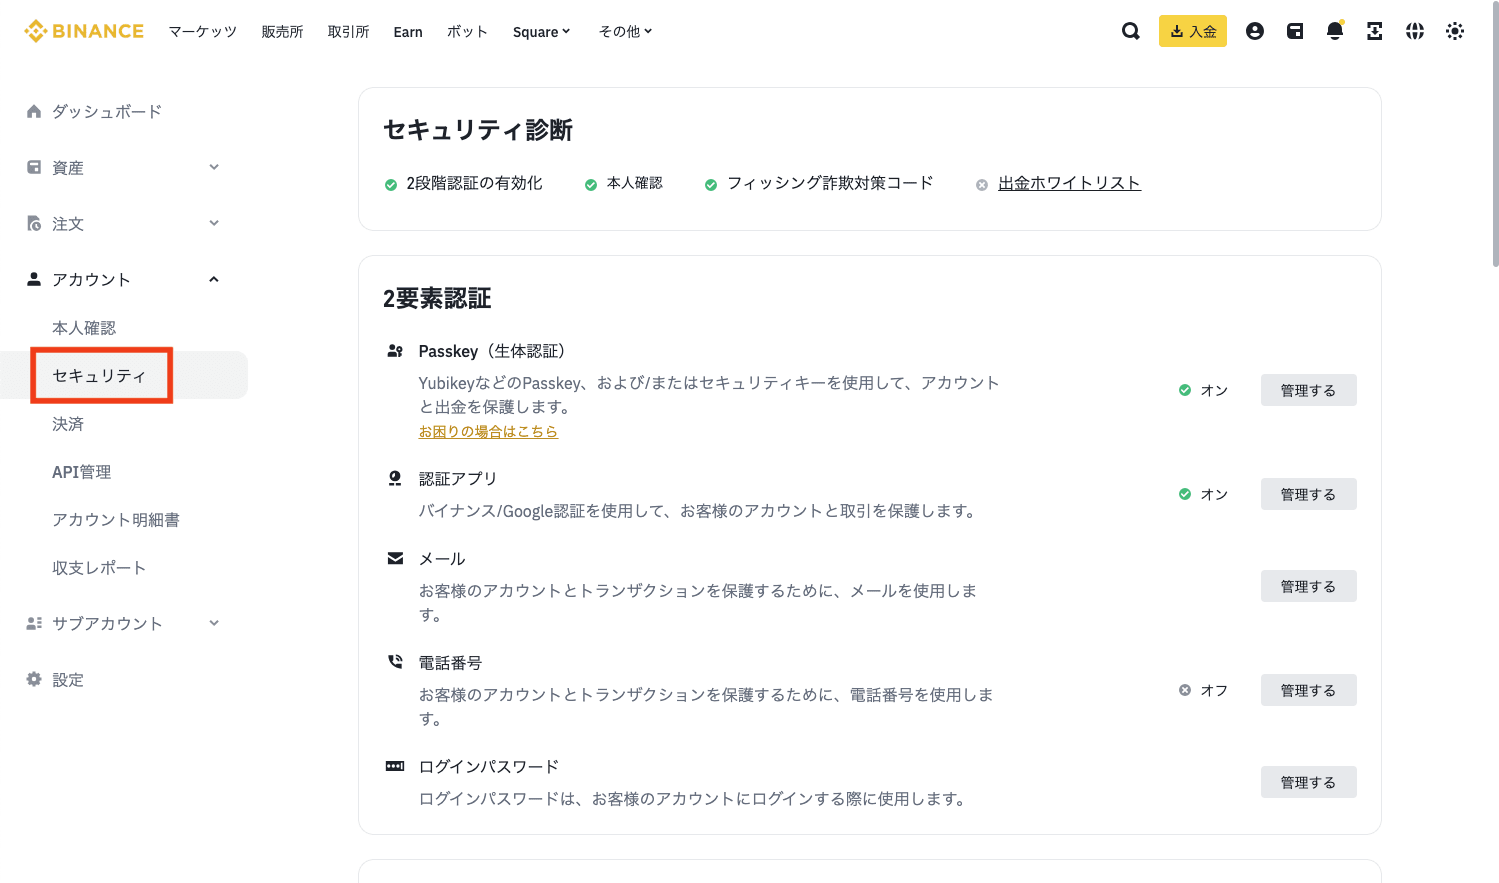This screenshot has width=1499, height=883.
Task: Open the 出金ホワイトリスト link
Action: point(1069,183)
